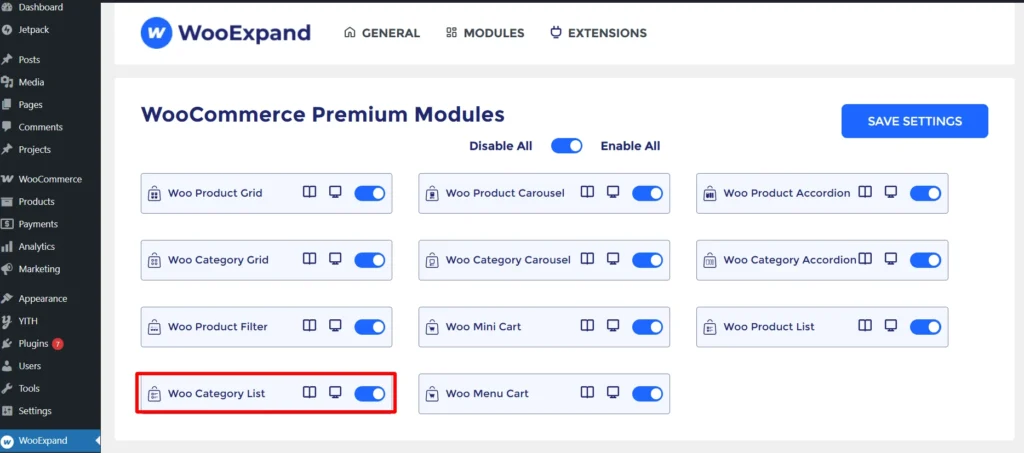The width and height of the screenshot is (1024, 453).
Task: Click the Woo Menu Cart module icon
Action: (432, 394)
